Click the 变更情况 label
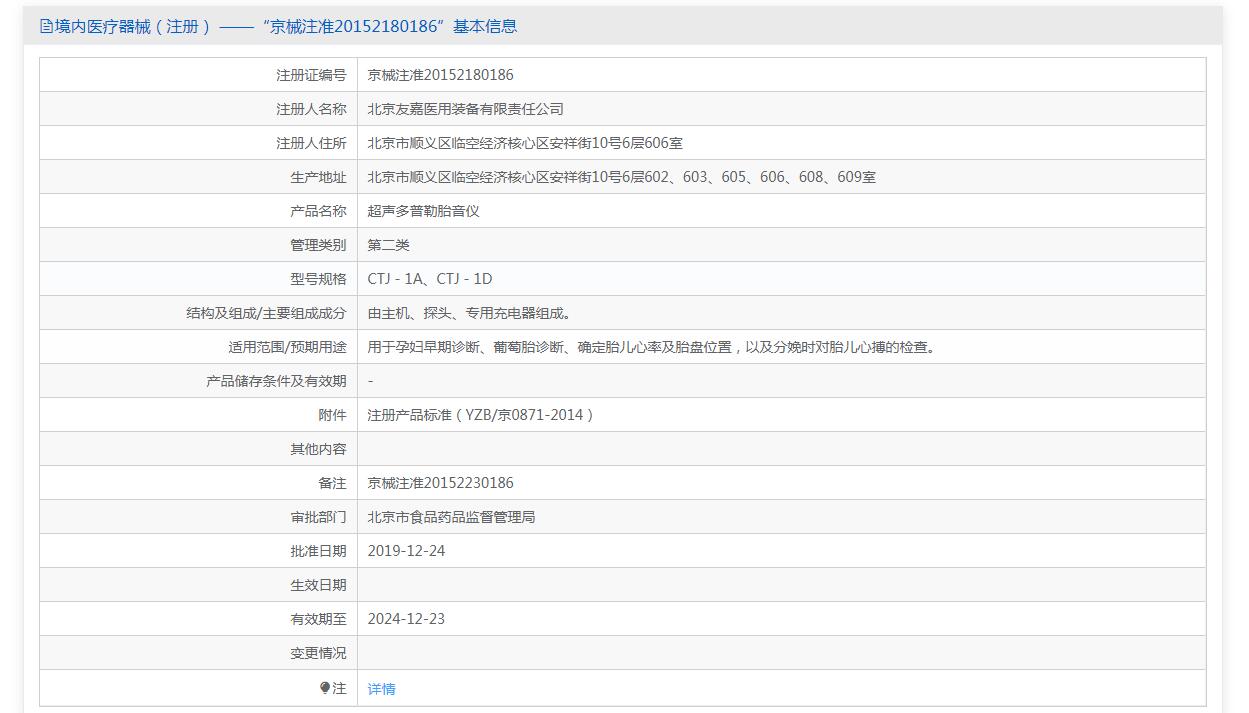This screenshot has width=1249, height=713. point(318,653)
